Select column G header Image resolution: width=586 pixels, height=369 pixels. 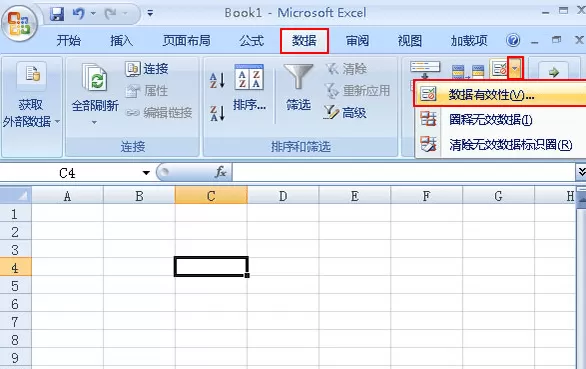(498, 196)
